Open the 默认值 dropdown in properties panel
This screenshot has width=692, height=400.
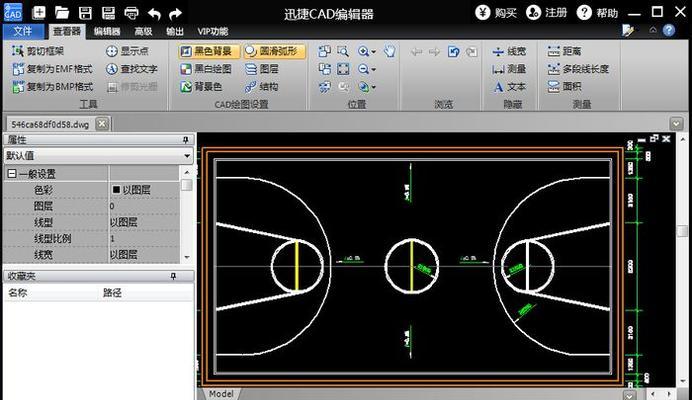tap(187, 156)
